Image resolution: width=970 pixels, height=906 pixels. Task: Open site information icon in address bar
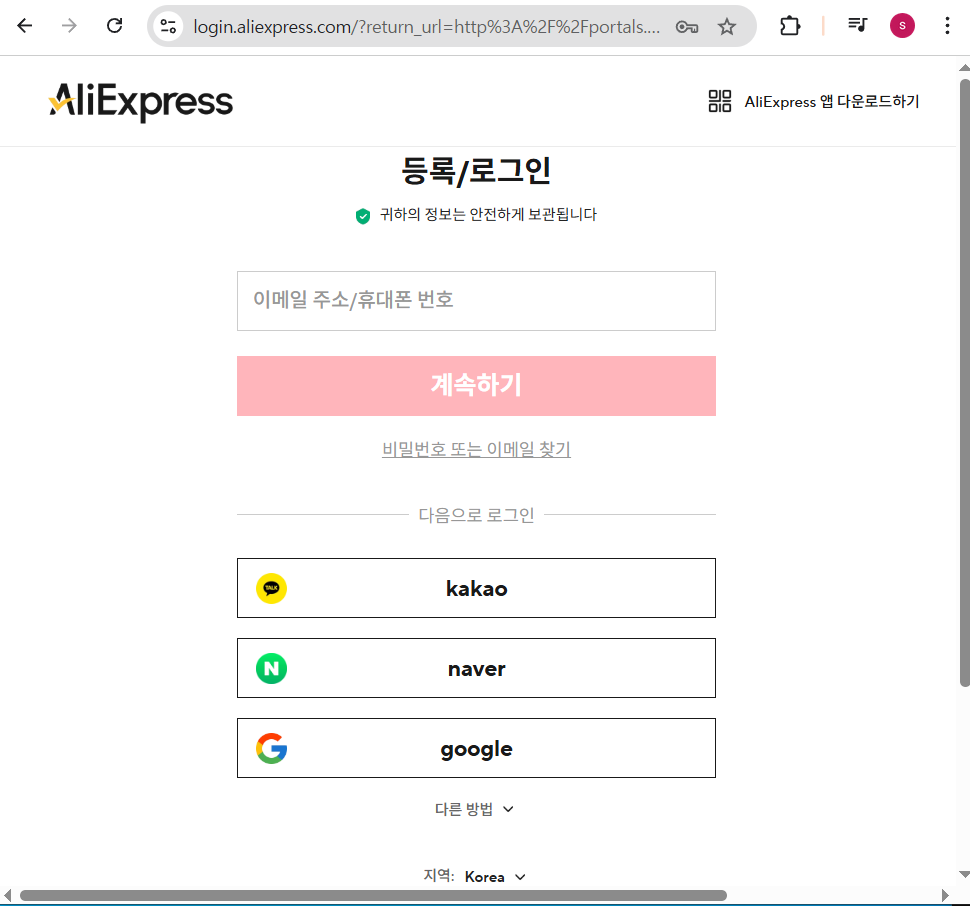[x=168, y=26]
